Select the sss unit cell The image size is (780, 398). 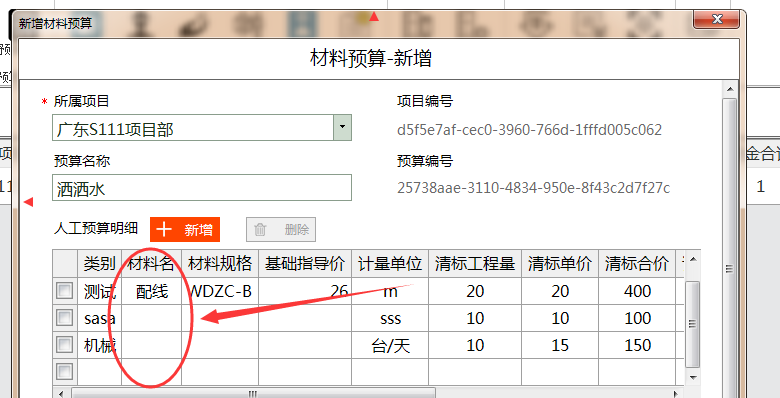coord(390,318)
